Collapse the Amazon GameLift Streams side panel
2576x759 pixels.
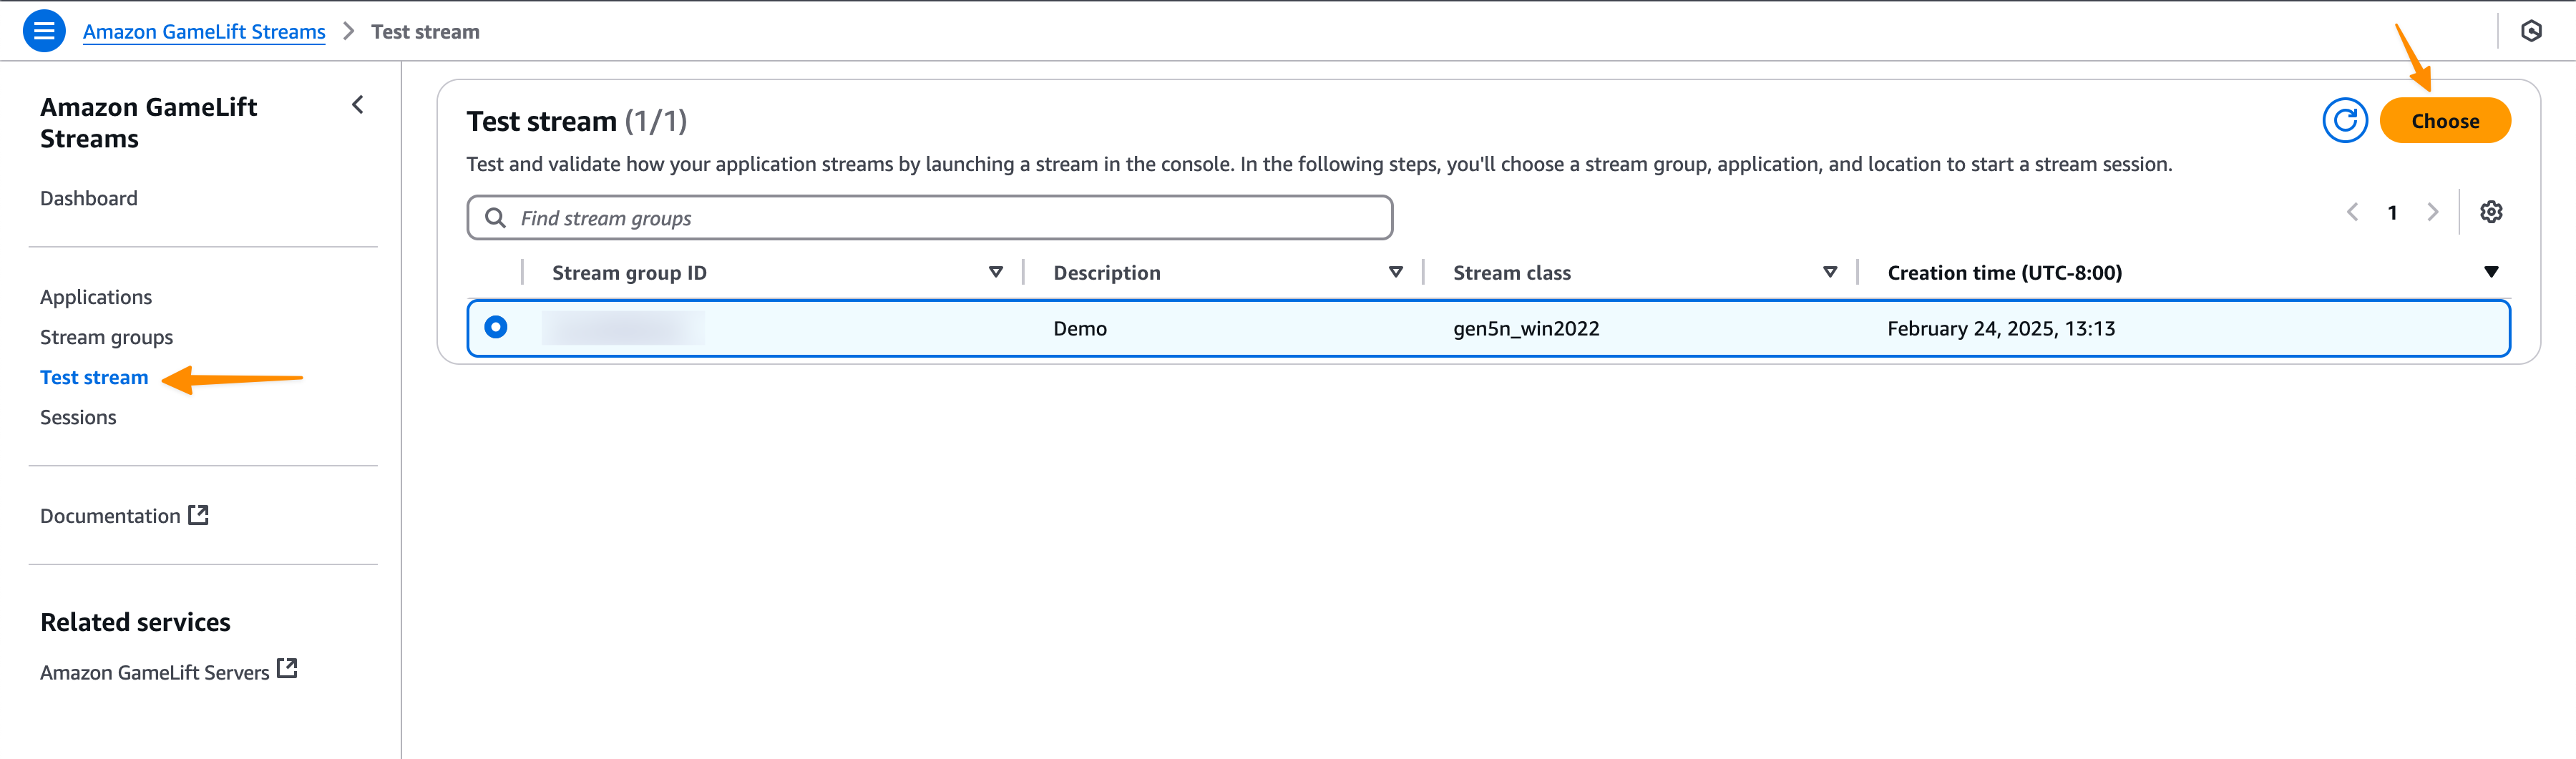[x=358, y=105]
